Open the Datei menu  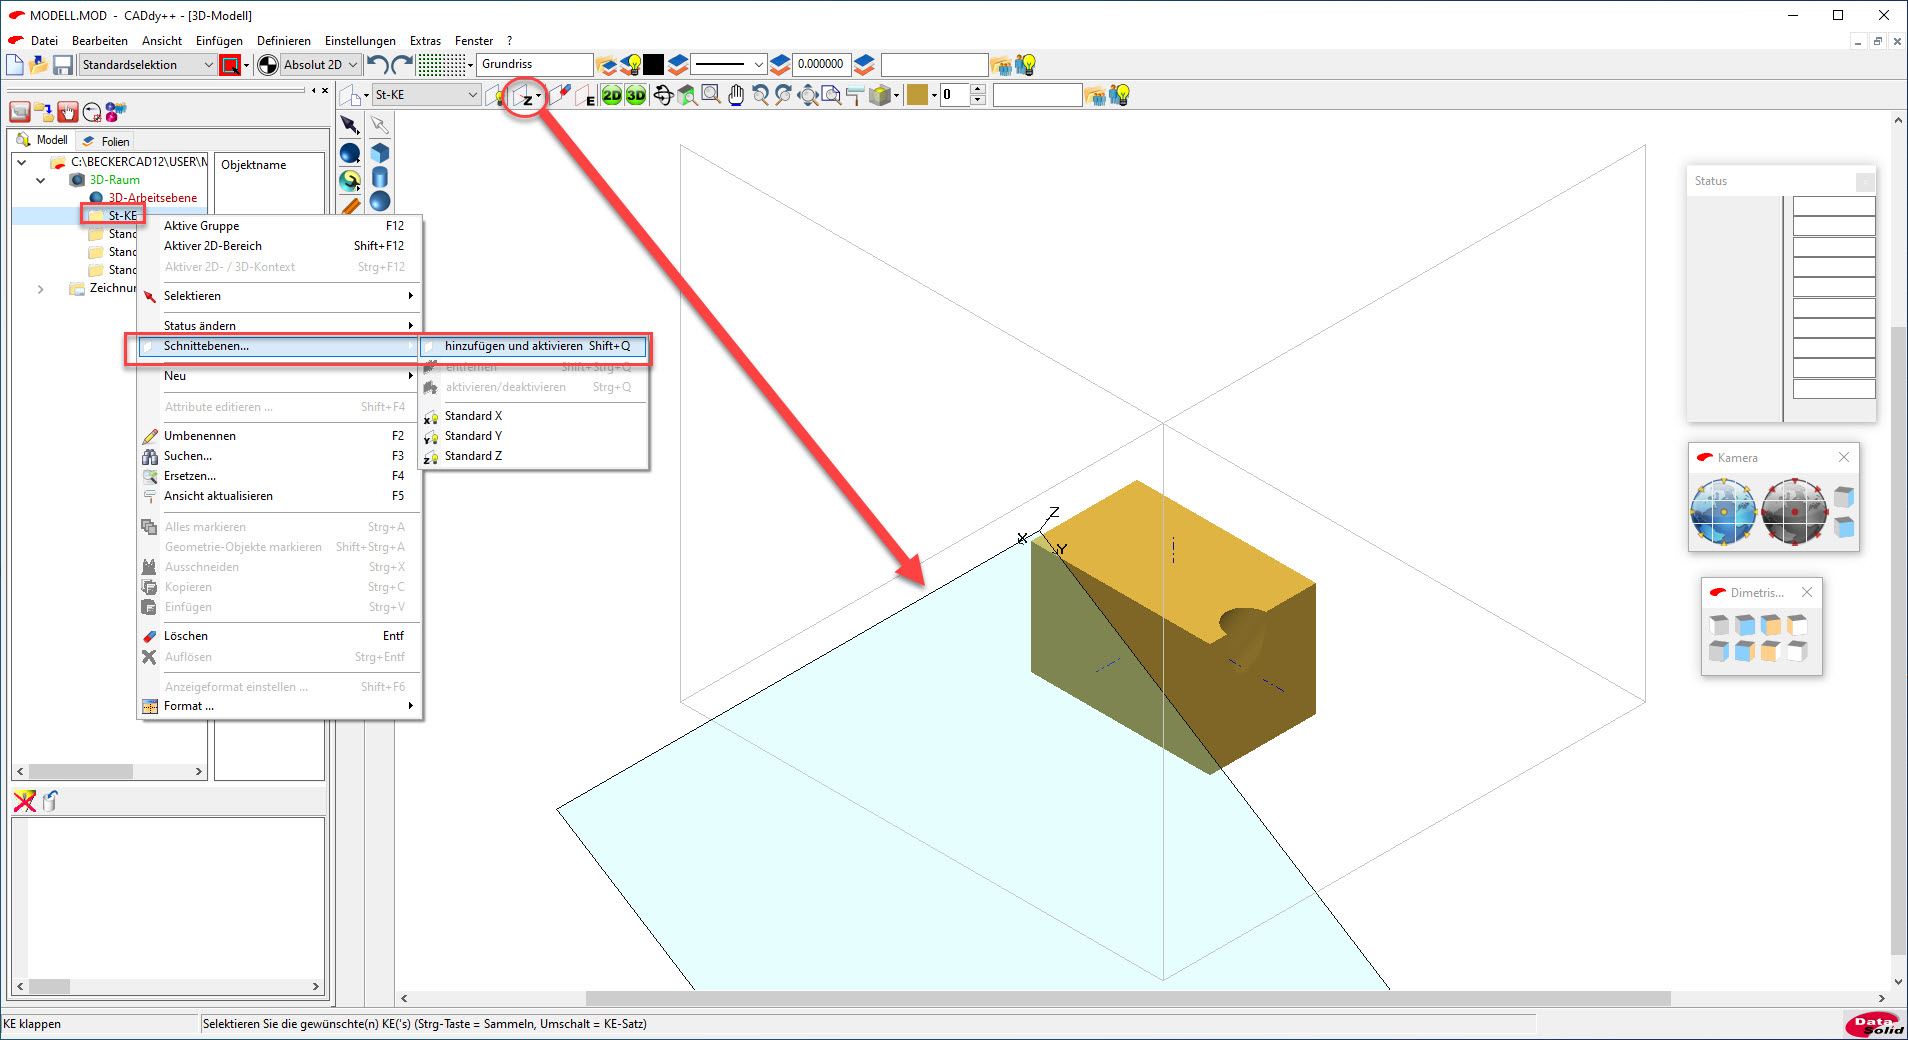click(44, 41)
